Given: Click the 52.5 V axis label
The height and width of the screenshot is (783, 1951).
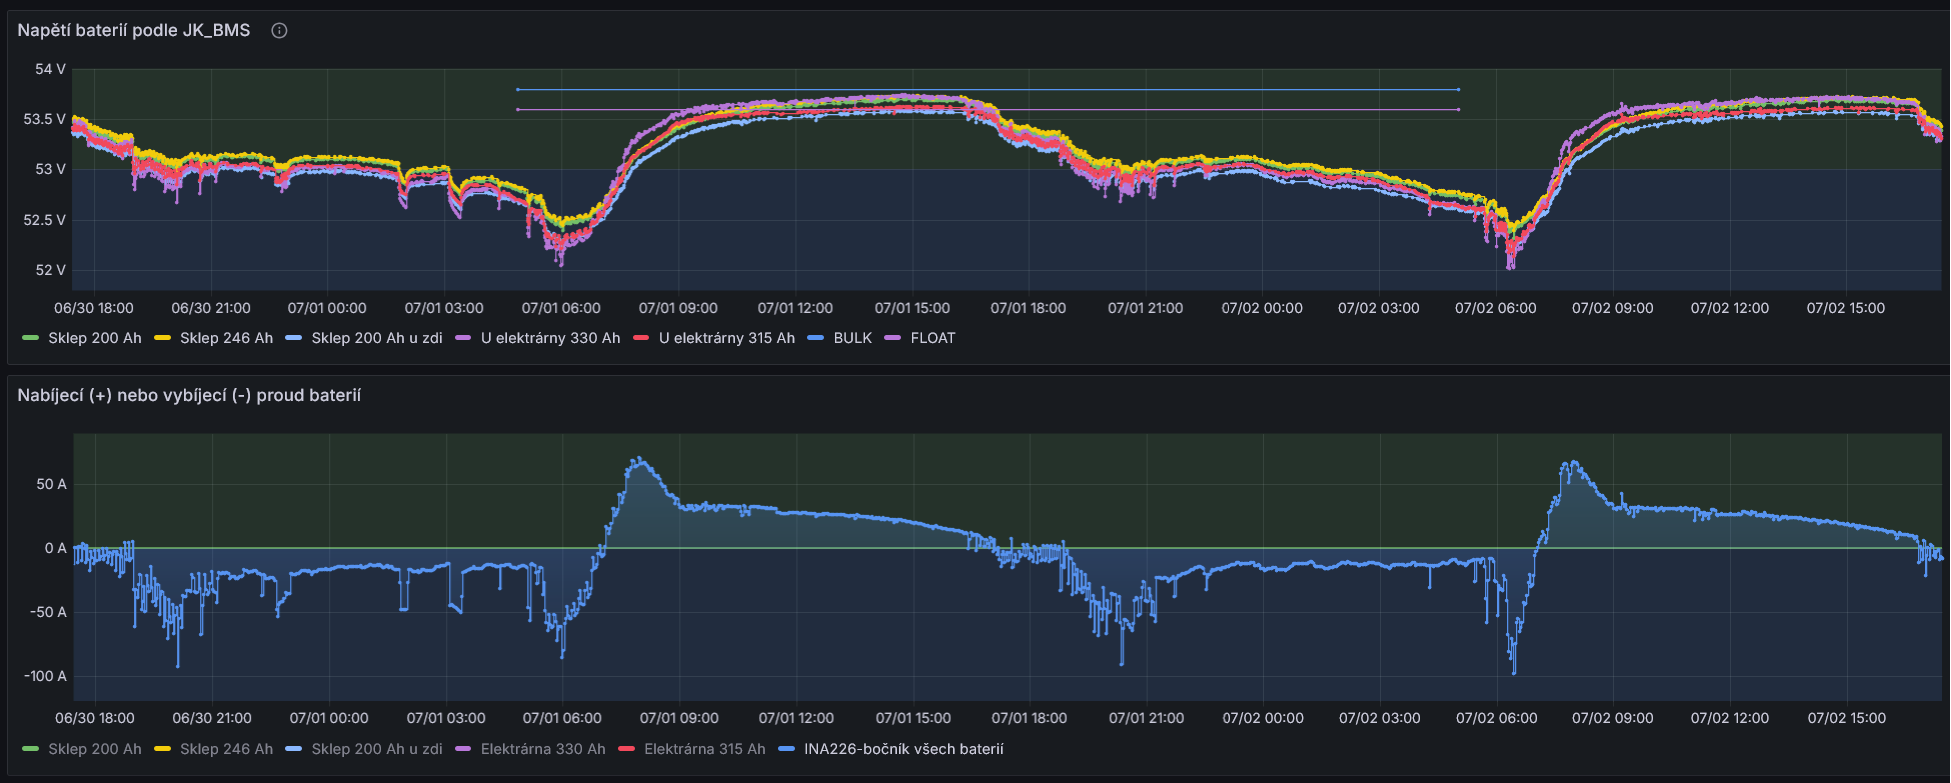Looking at the screenshot, I should tap(44, 220).
